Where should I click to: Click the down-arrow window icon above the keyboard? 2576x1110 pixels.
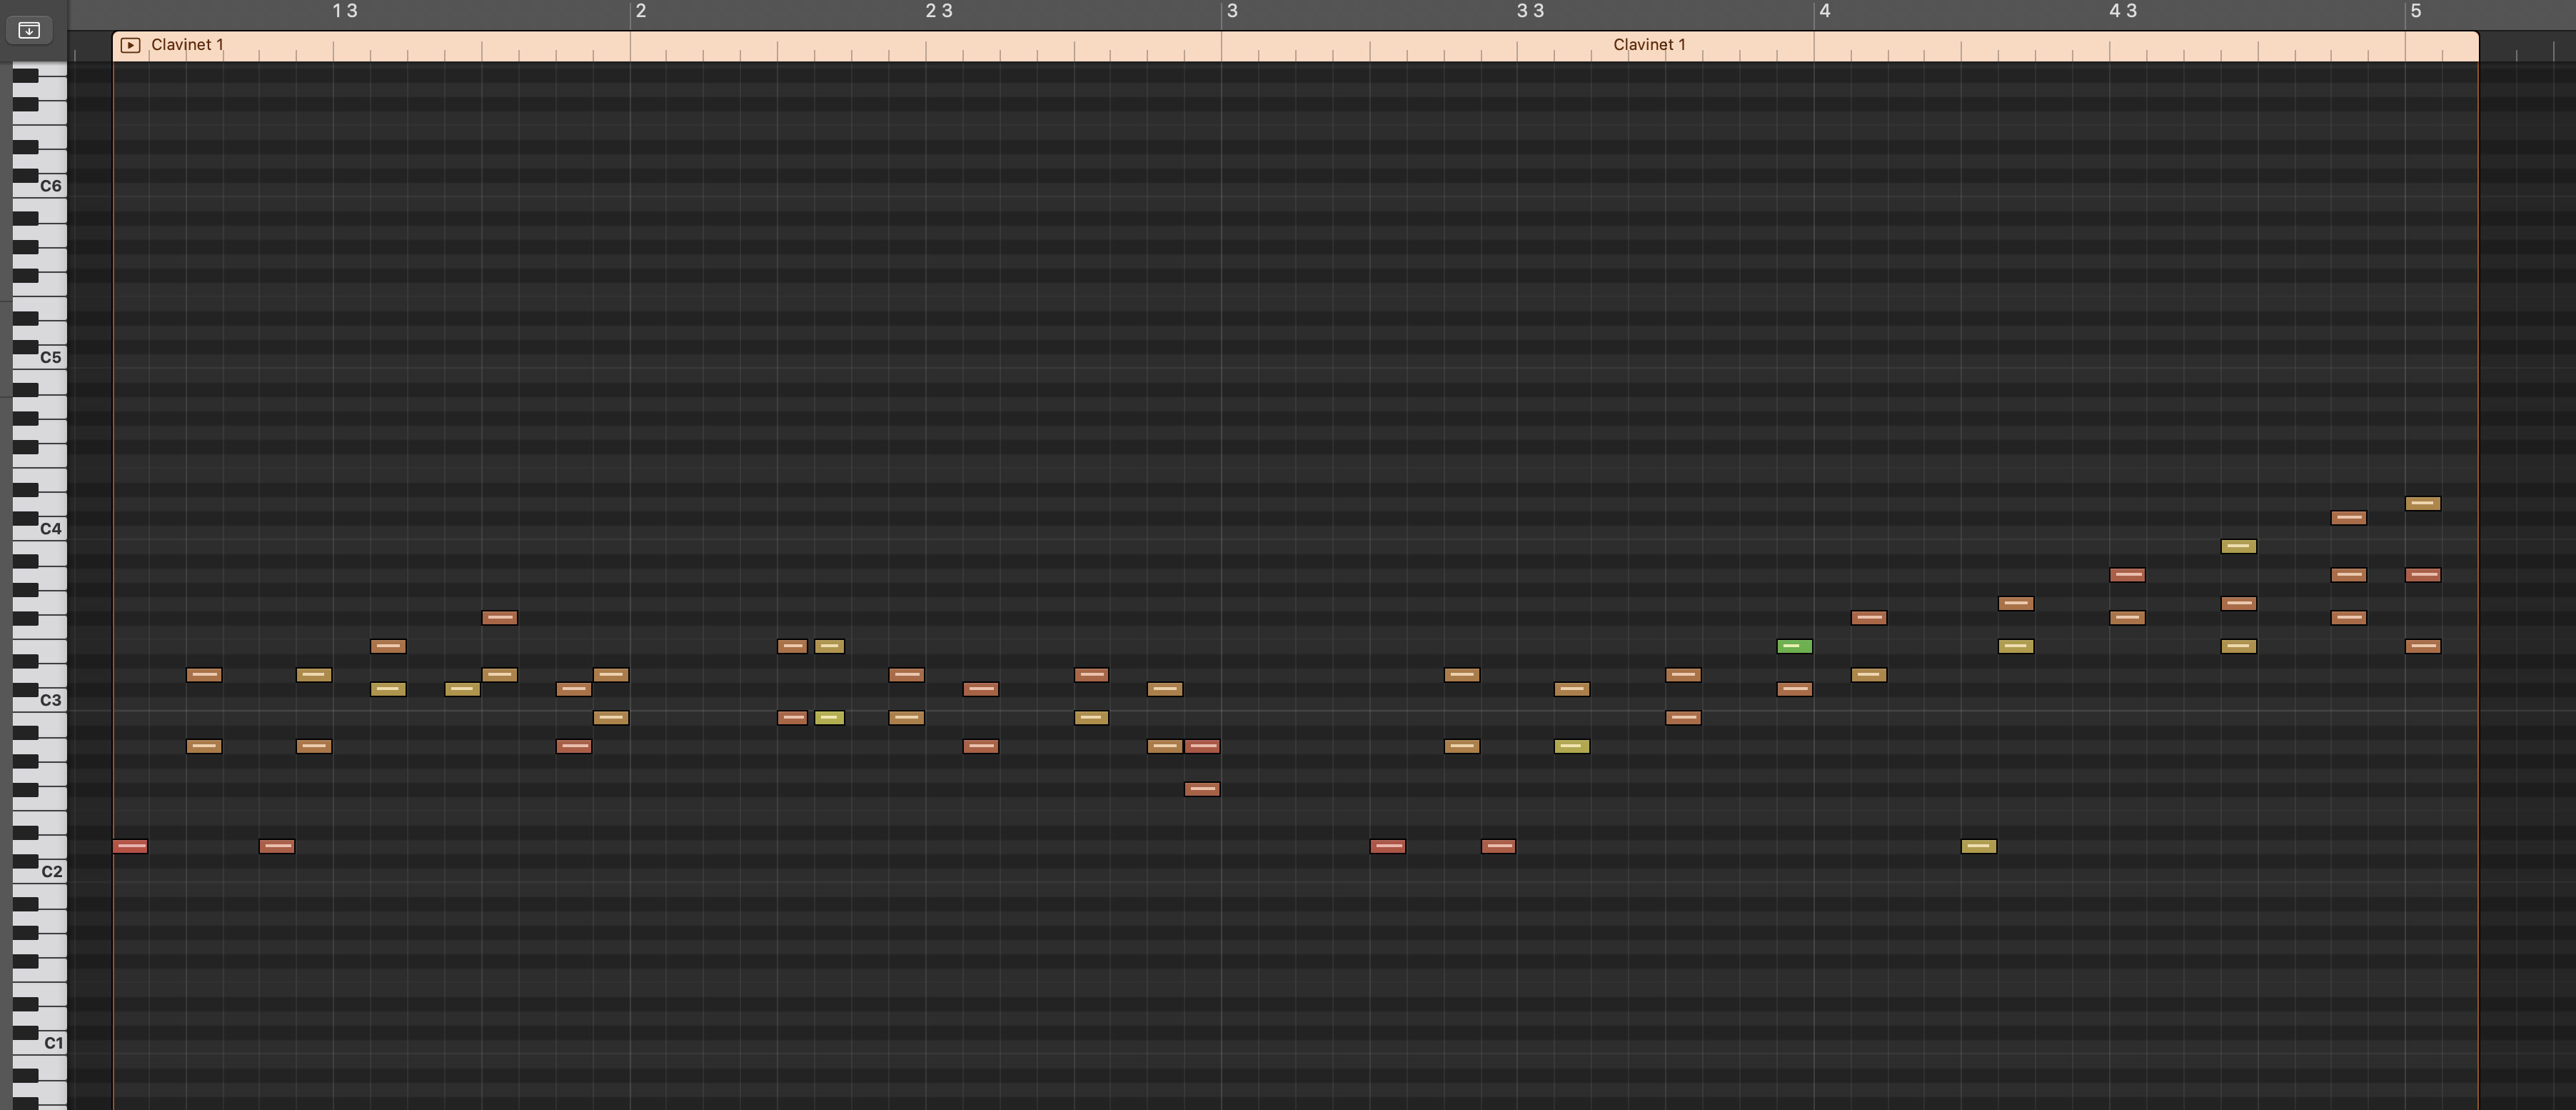coord(29,30)
